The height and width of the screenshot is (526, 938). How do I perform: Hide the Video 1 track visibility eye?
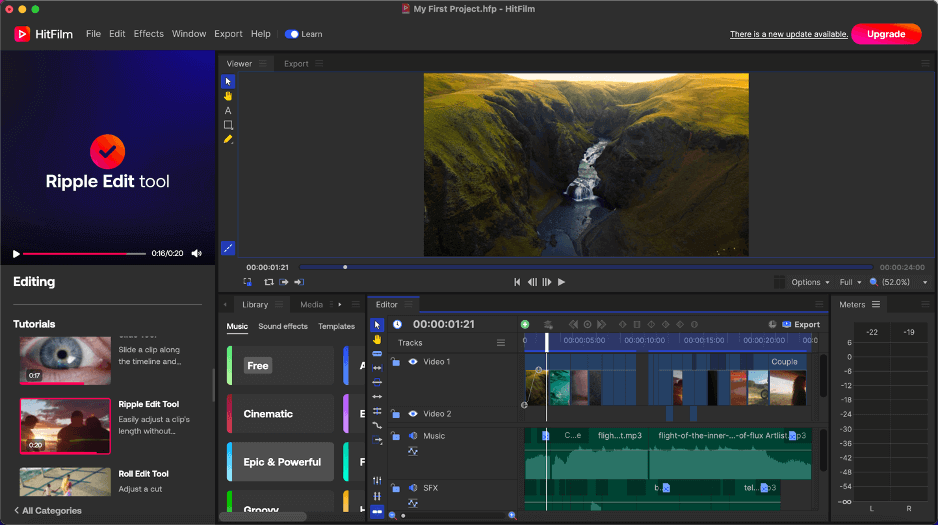click(412, 362)
